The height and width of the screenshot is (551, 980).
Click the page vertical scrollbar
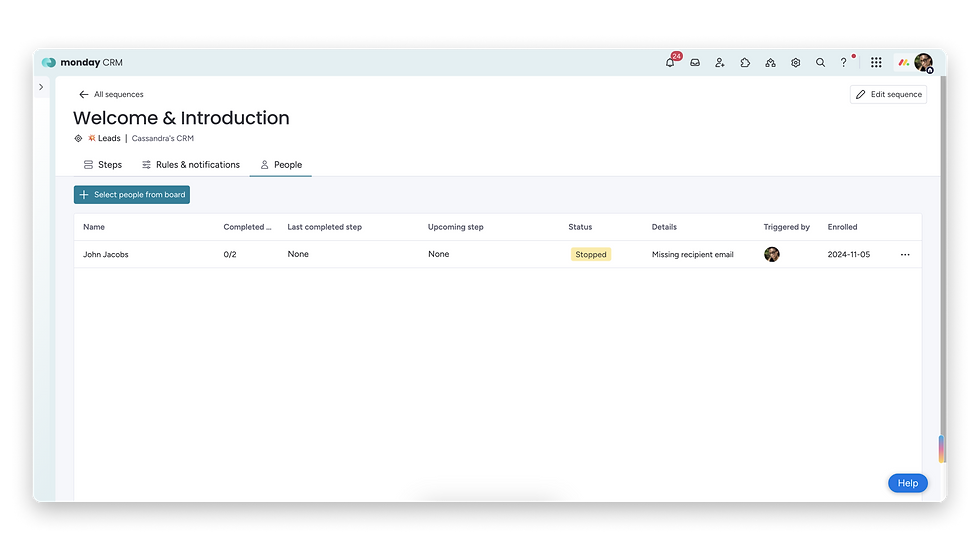click(943, 269)
